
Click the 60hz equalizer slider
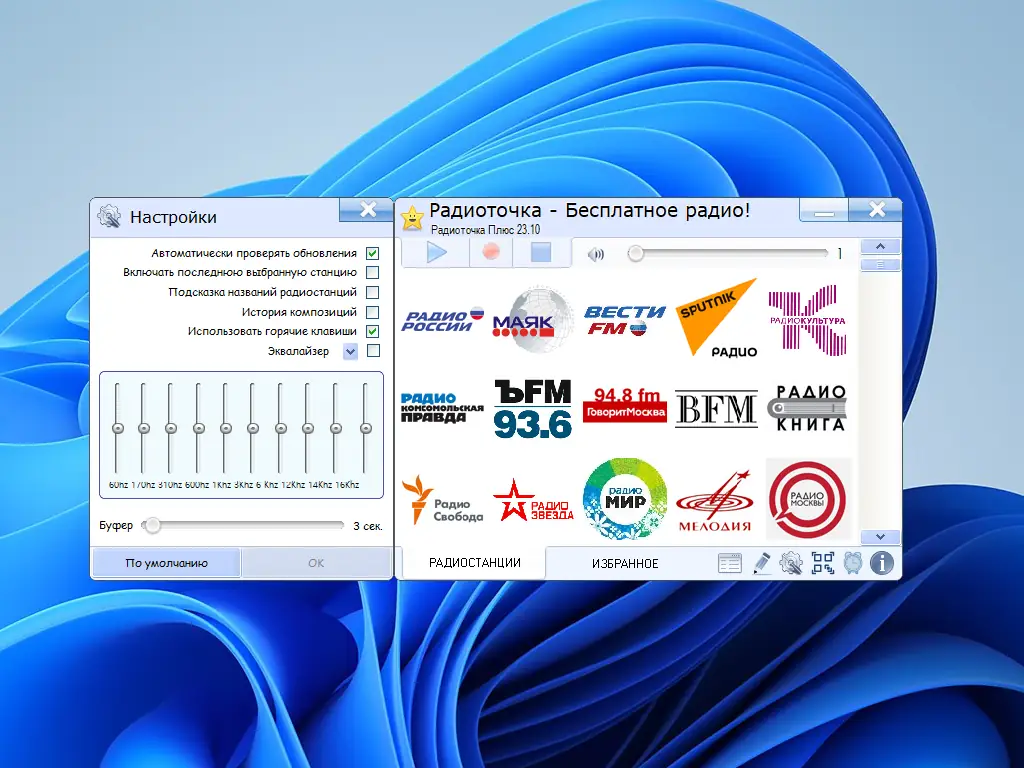pyautogui.click(x=118, y=428)
